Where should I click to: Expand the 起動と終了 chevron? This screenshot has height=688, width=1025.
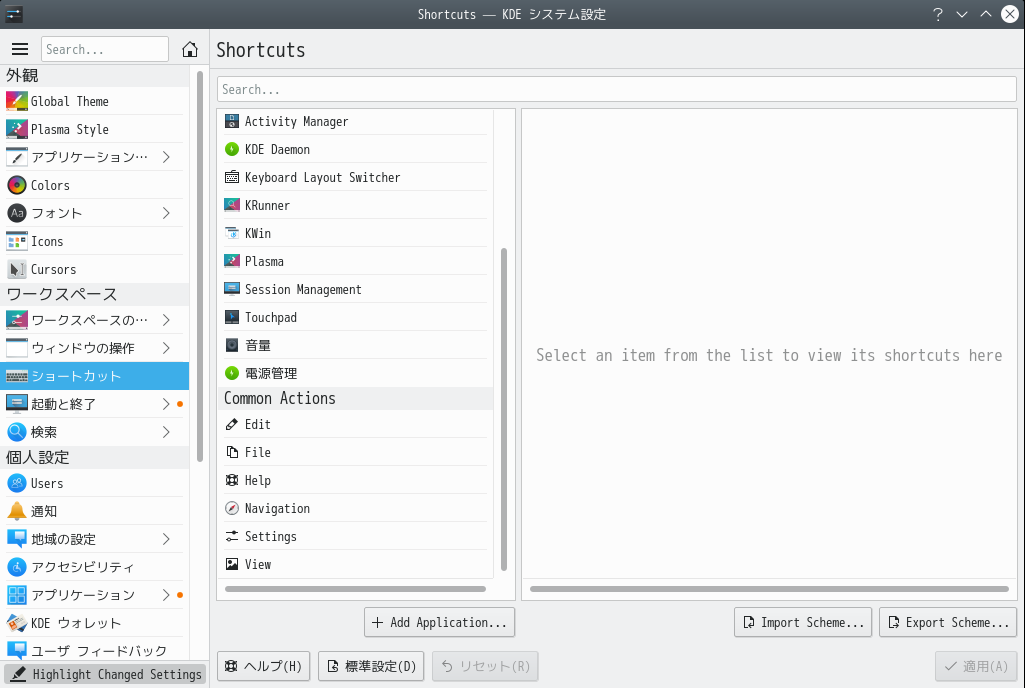(166, 404)
